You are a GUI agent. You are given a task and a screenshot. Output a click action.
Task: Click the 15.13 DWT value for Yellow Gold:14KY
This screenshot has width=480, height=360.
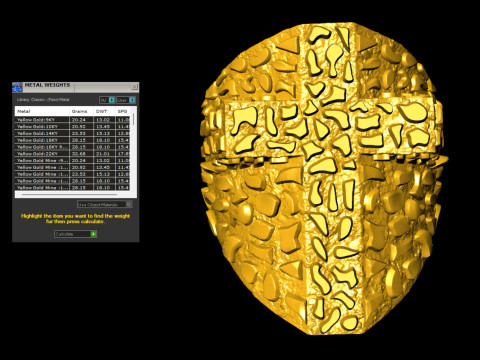(103, 133)
